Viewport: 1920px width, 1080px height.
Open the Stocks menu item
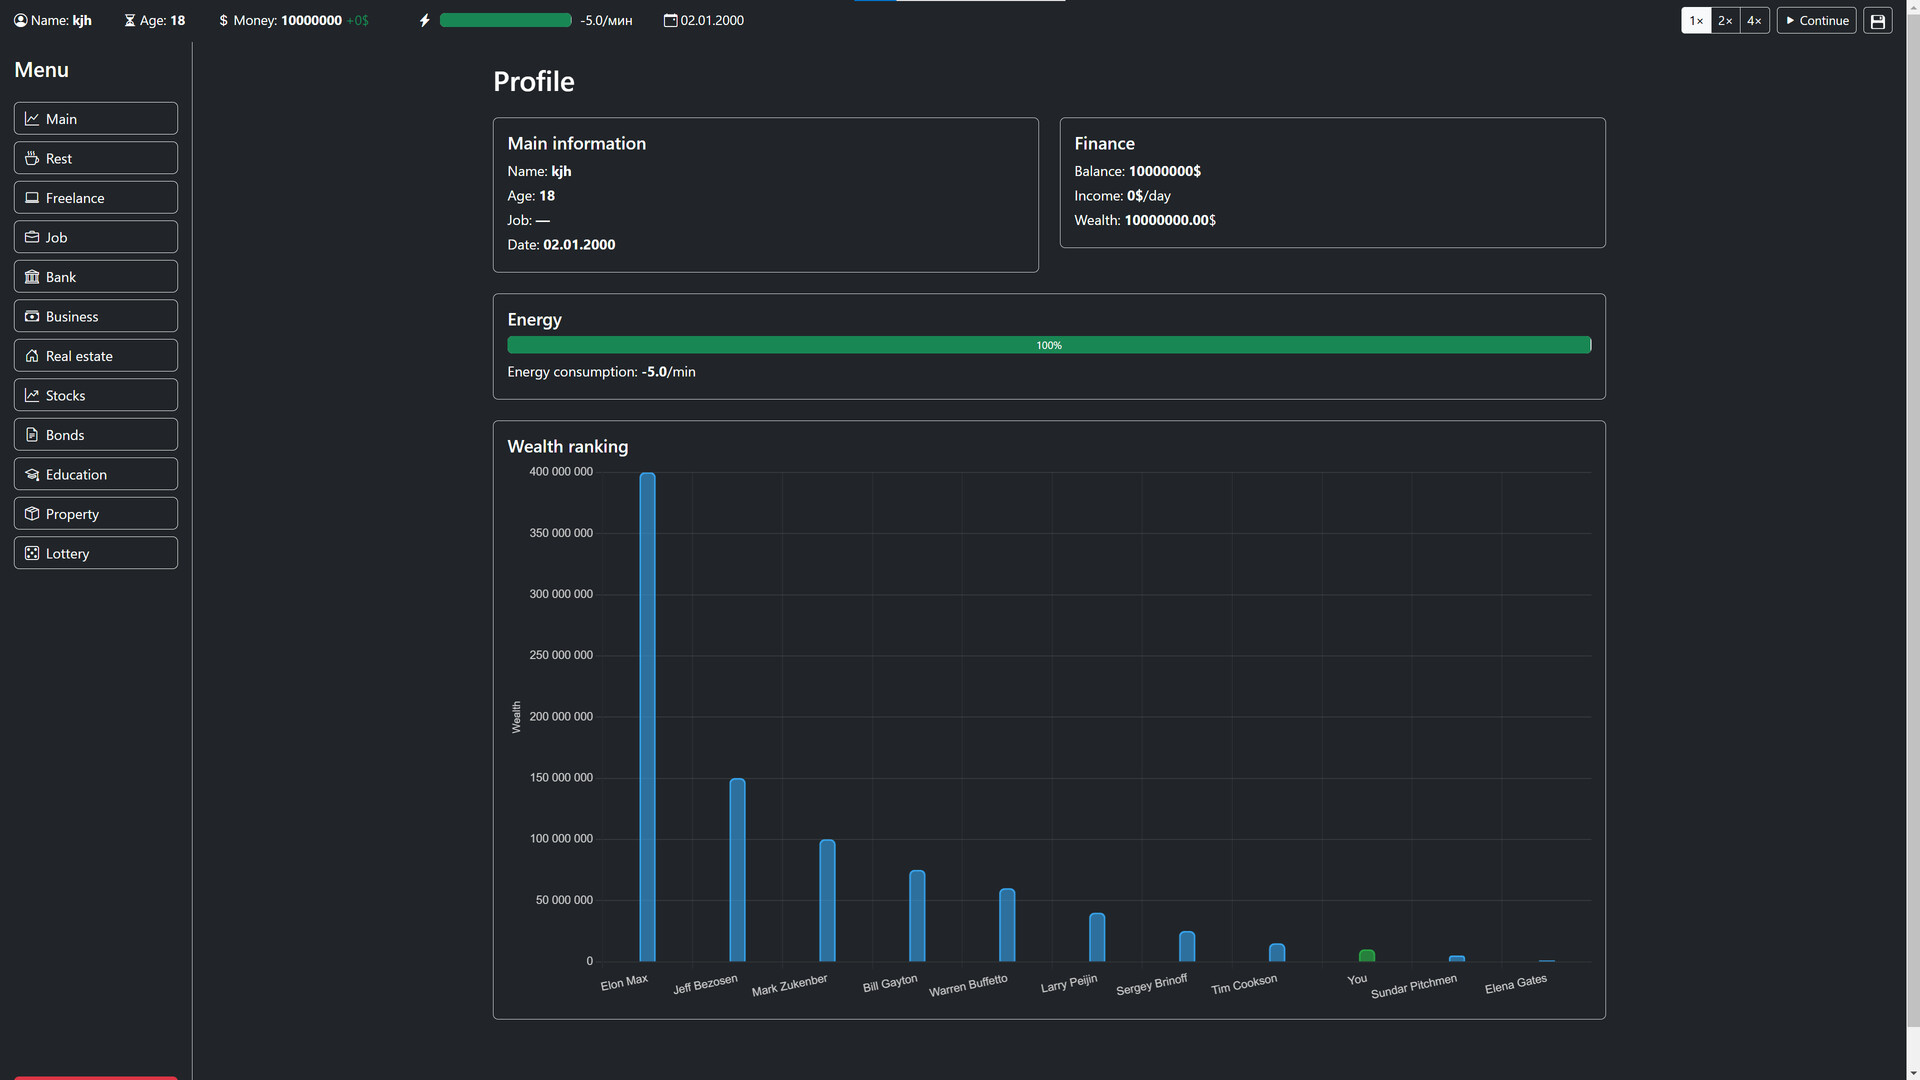(96, 395)
